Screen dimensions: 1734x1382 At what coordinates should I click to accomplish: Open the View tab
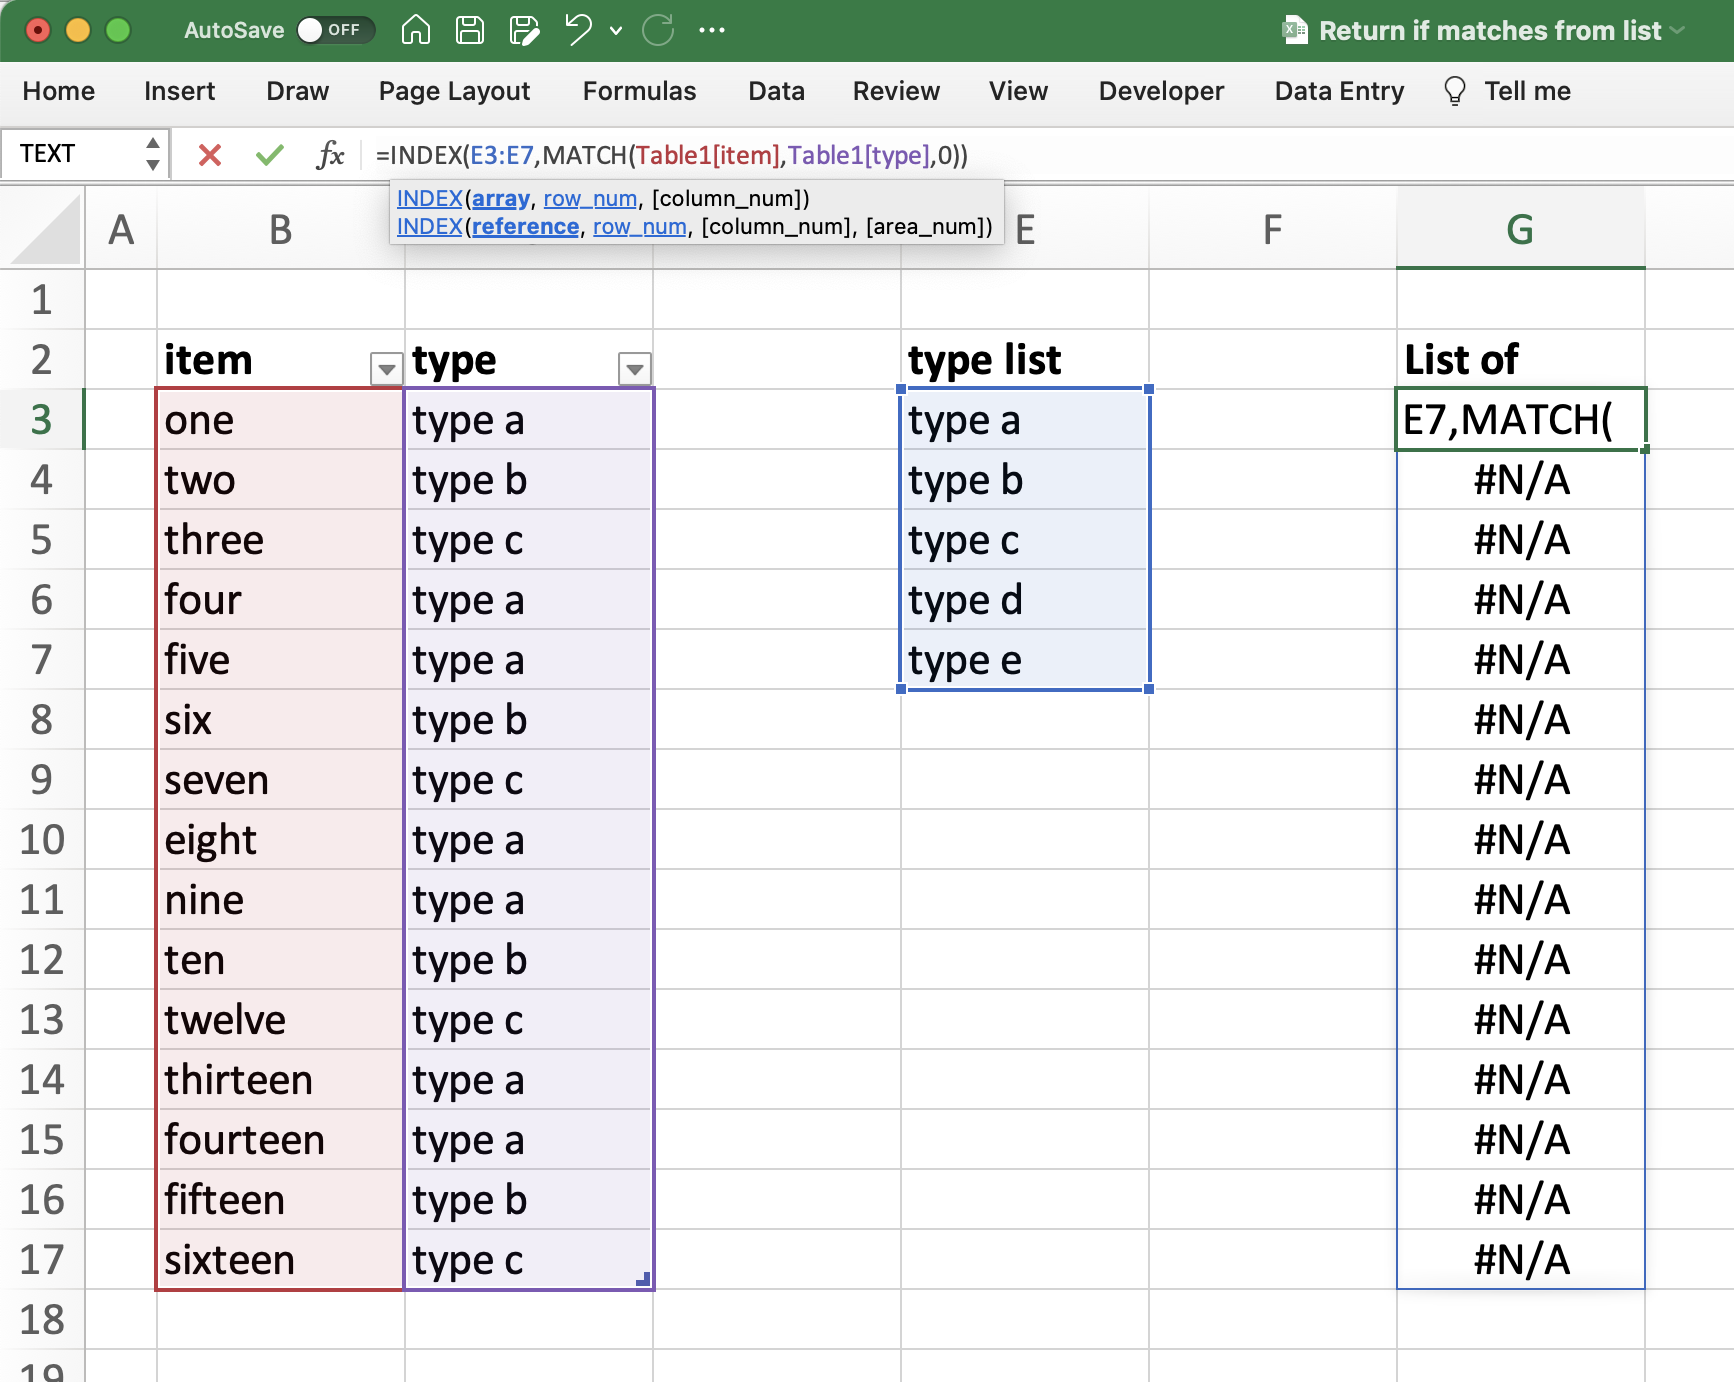(x=1018, y=91)
